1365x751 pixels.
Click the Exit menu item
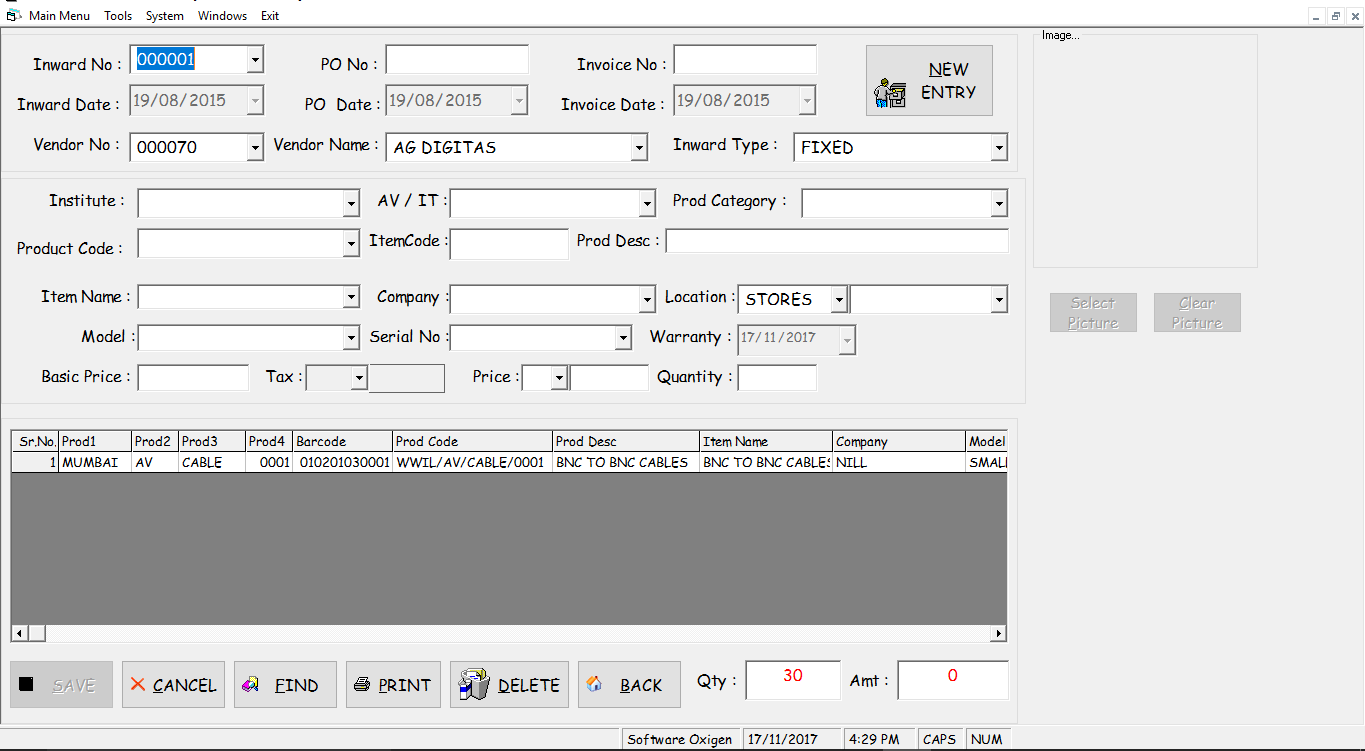click(270, 16)
